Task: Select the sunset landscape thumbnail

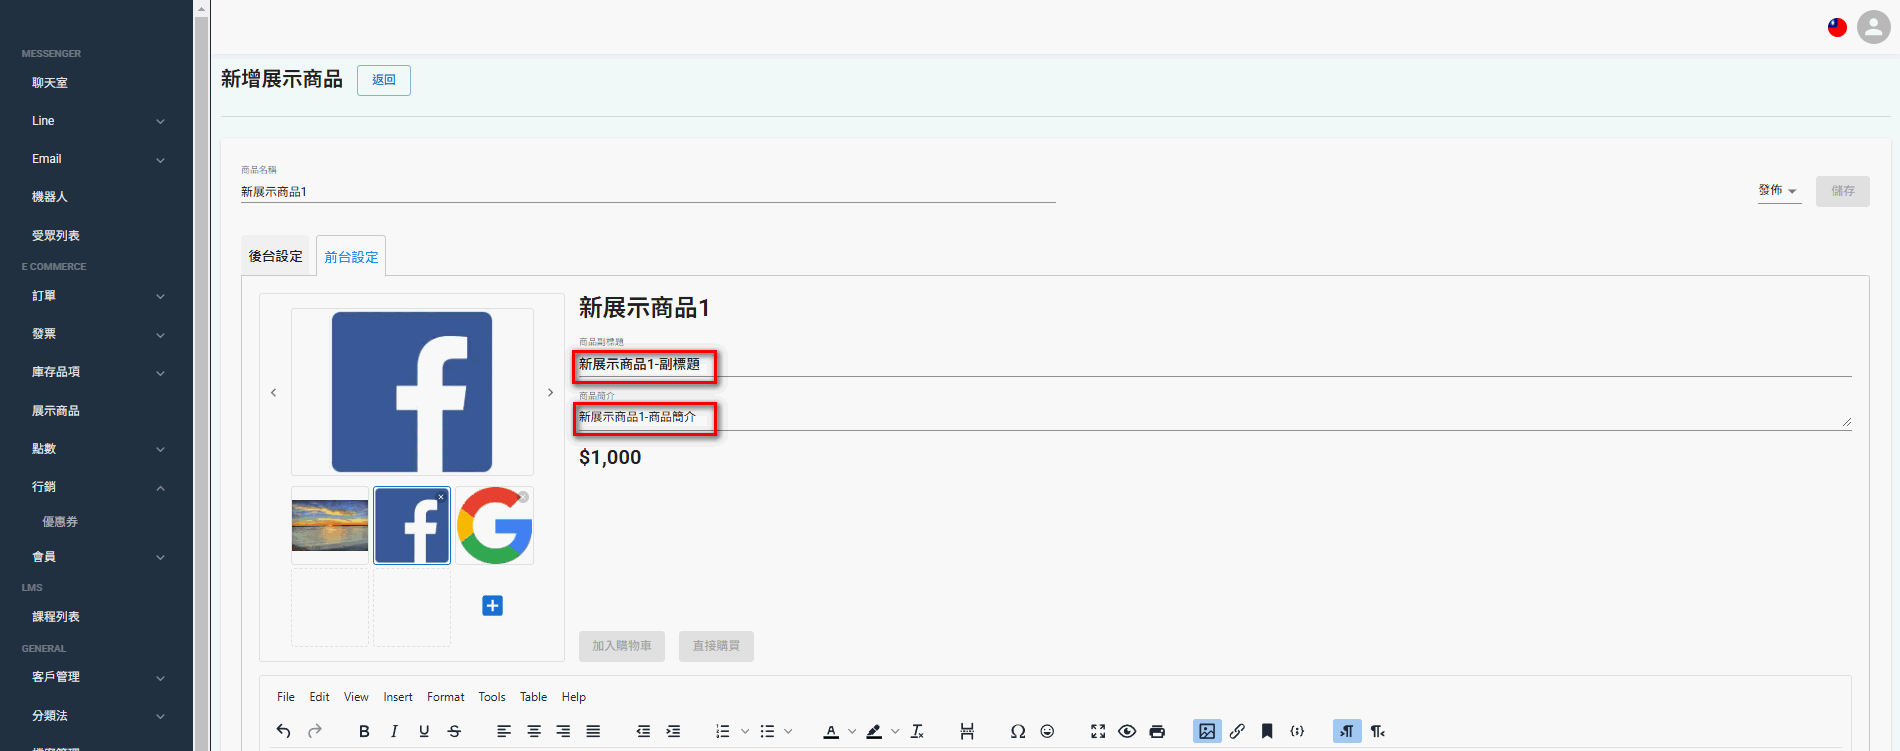Action: [x=330, y=526]
